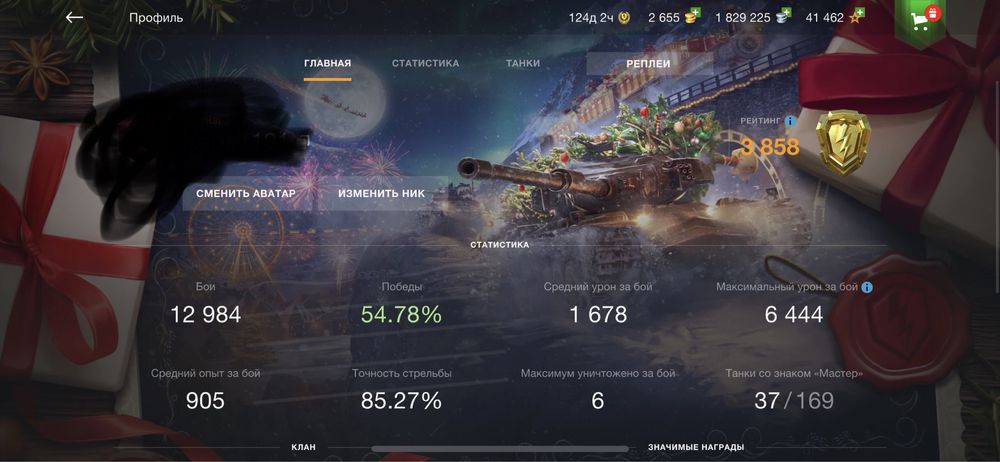Show max damage info icon
This screenshot has width=1000, height=462.
(867, 288)
